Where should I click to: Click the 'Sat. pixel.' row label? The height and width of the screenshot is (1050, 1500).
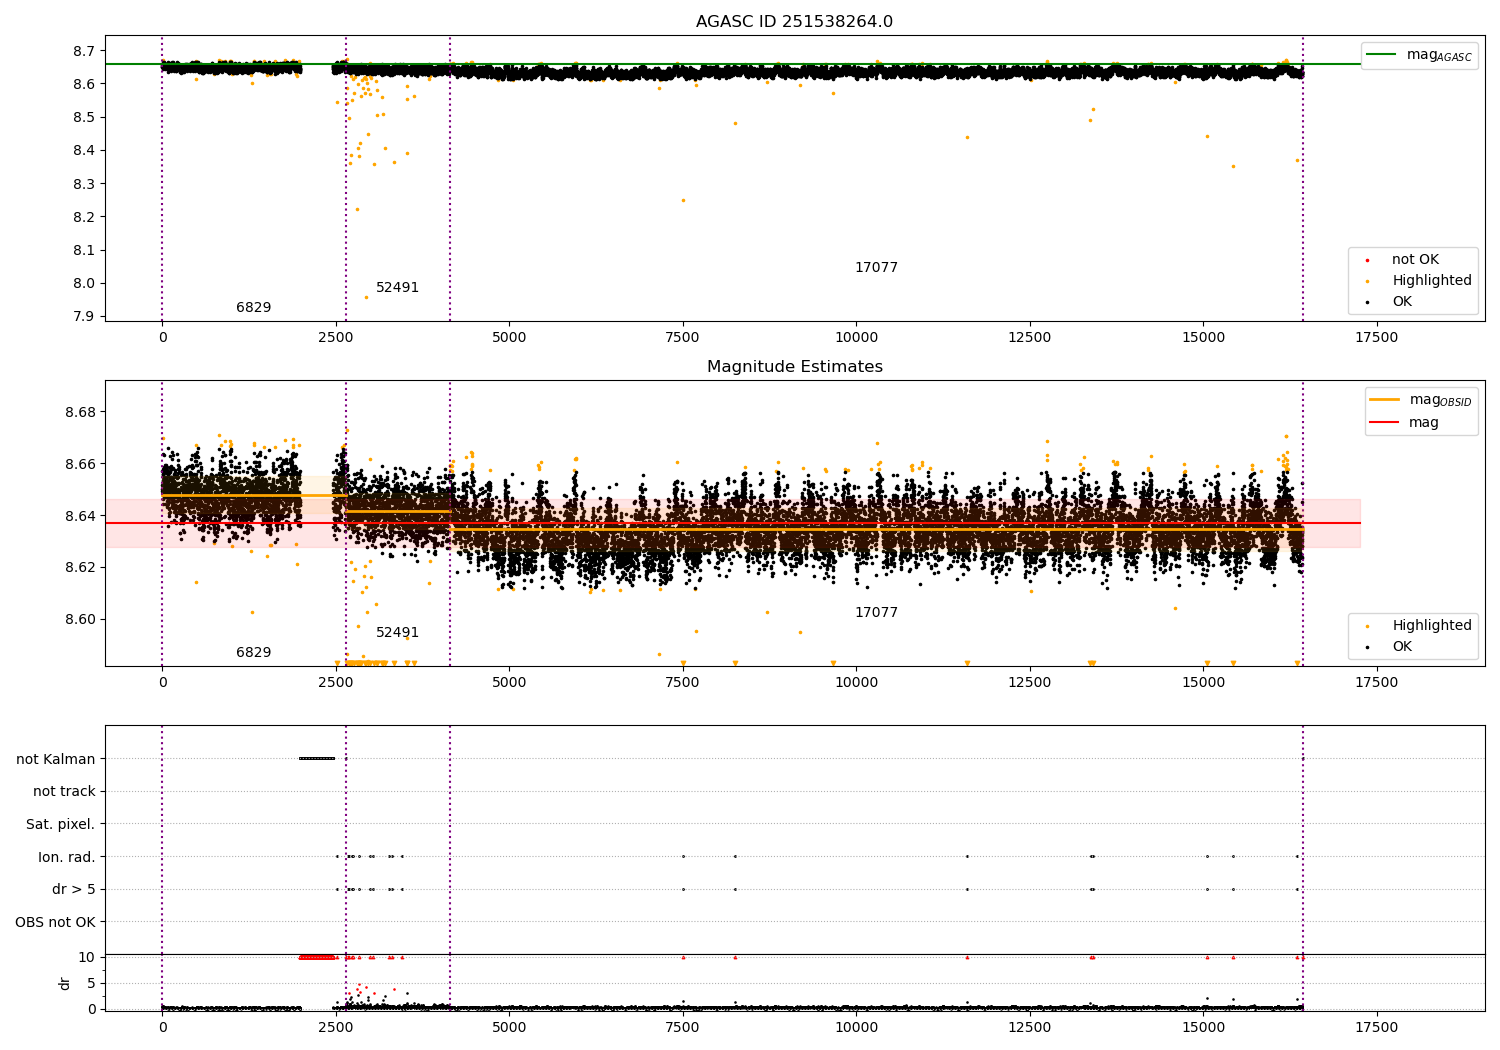pyautogui.click(x=60, y=824)
